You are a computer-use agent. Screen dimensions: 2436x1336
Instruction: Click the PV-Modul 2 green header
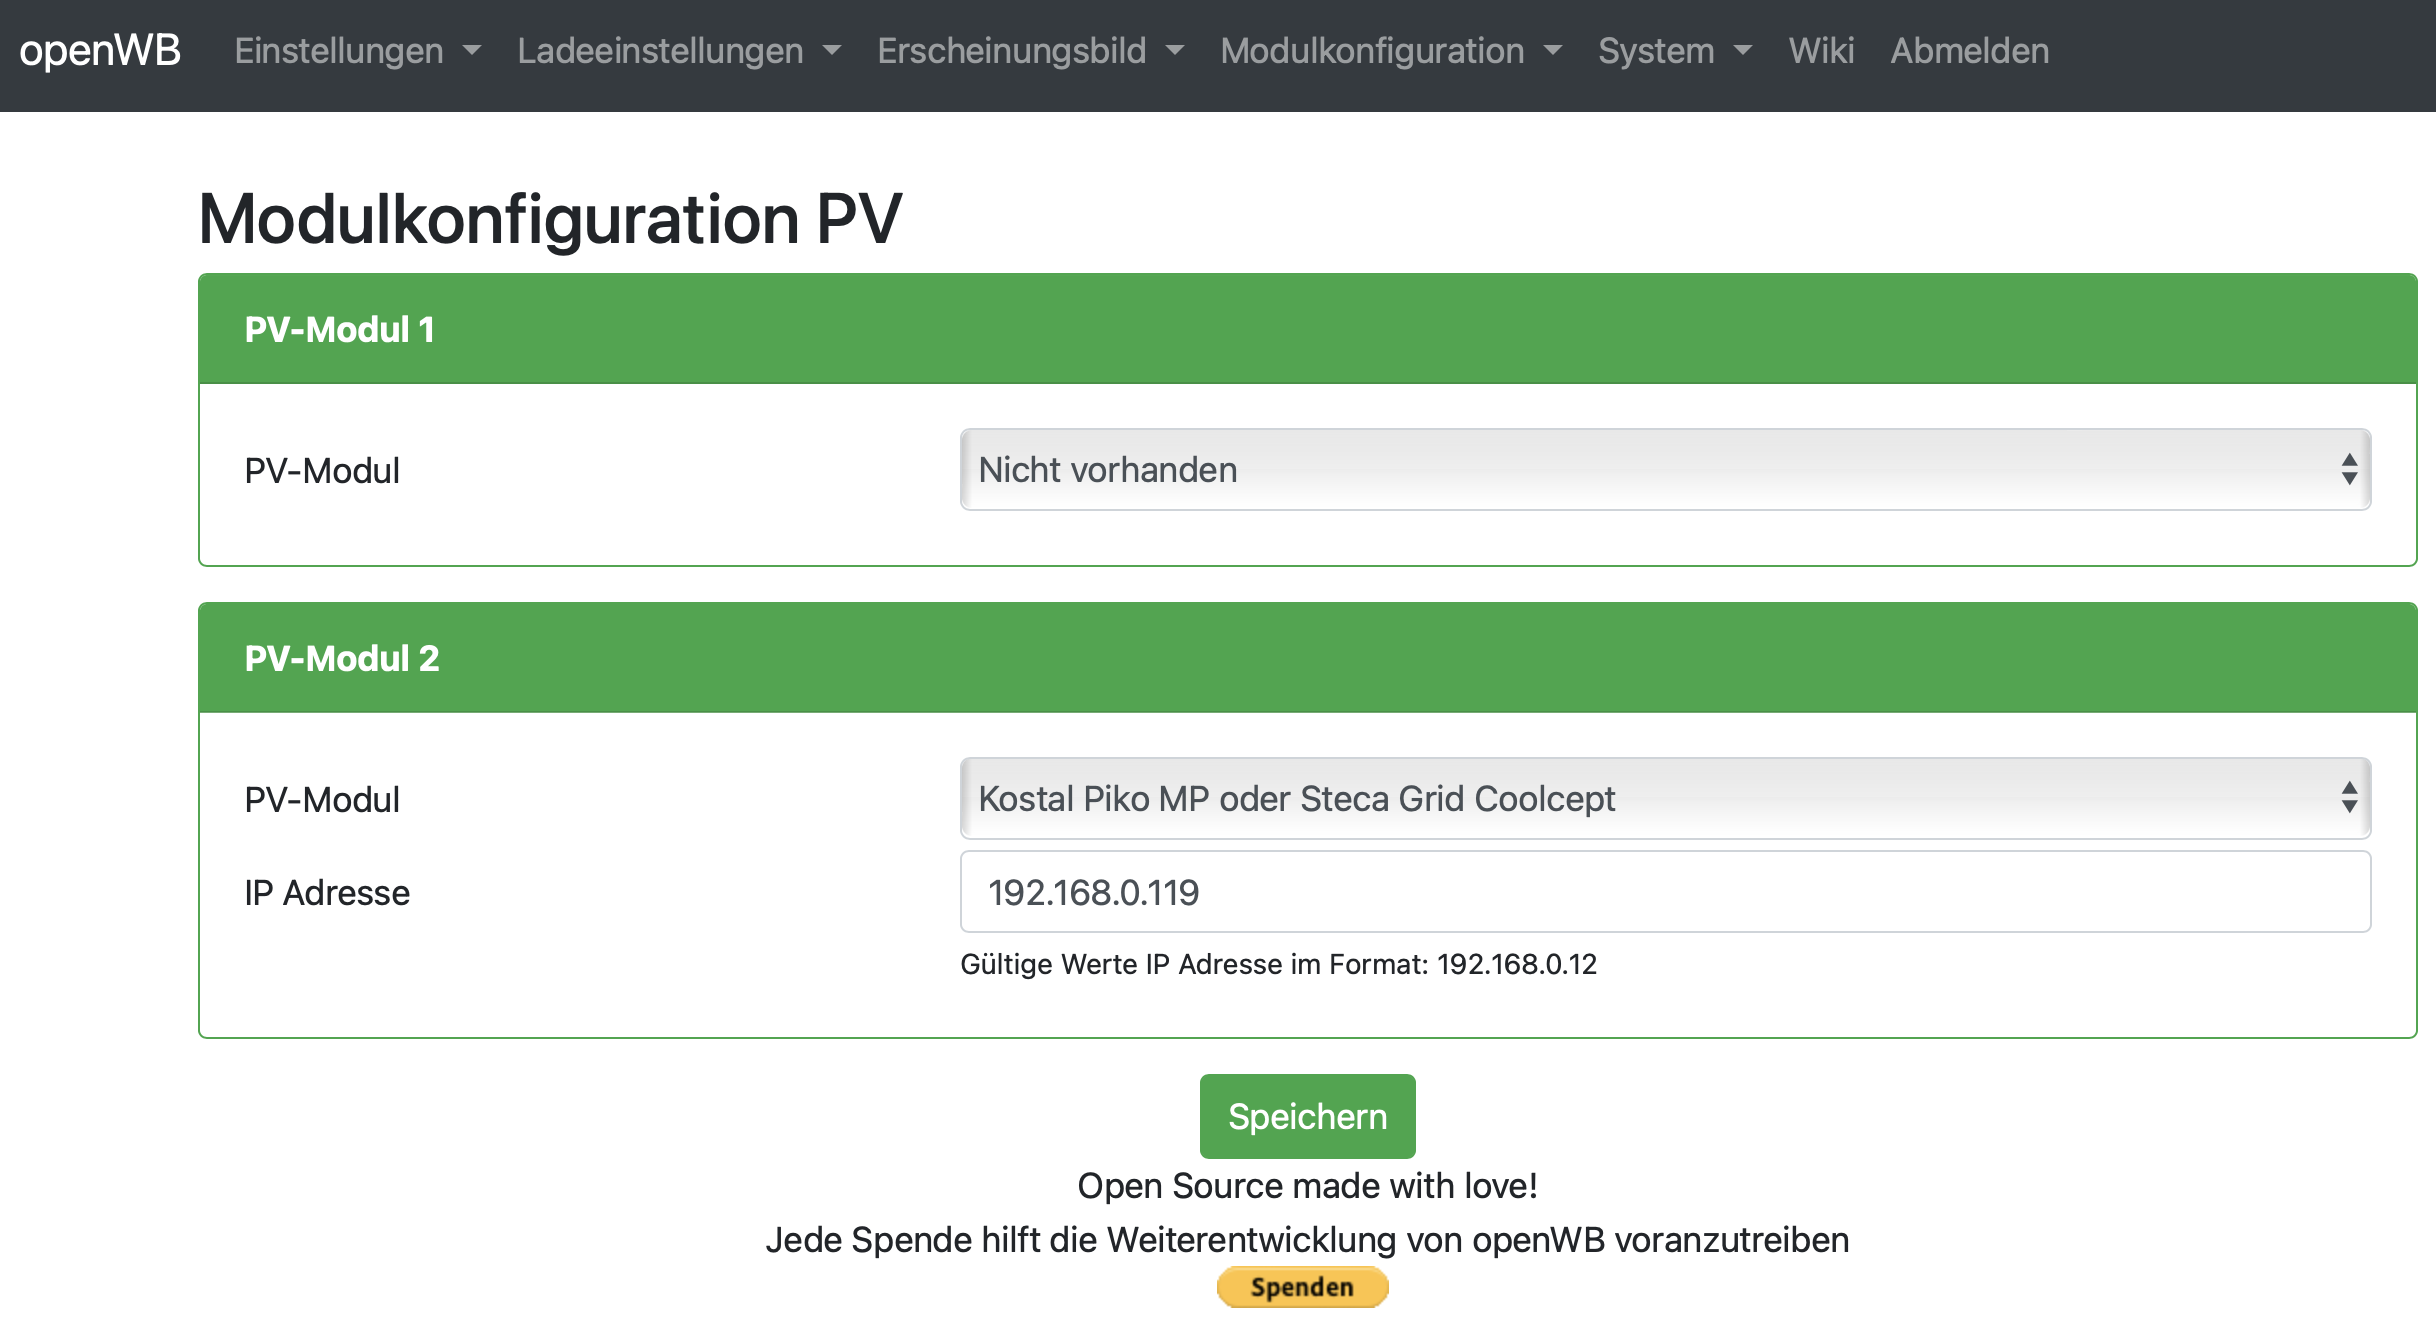tap(1307, 658)
